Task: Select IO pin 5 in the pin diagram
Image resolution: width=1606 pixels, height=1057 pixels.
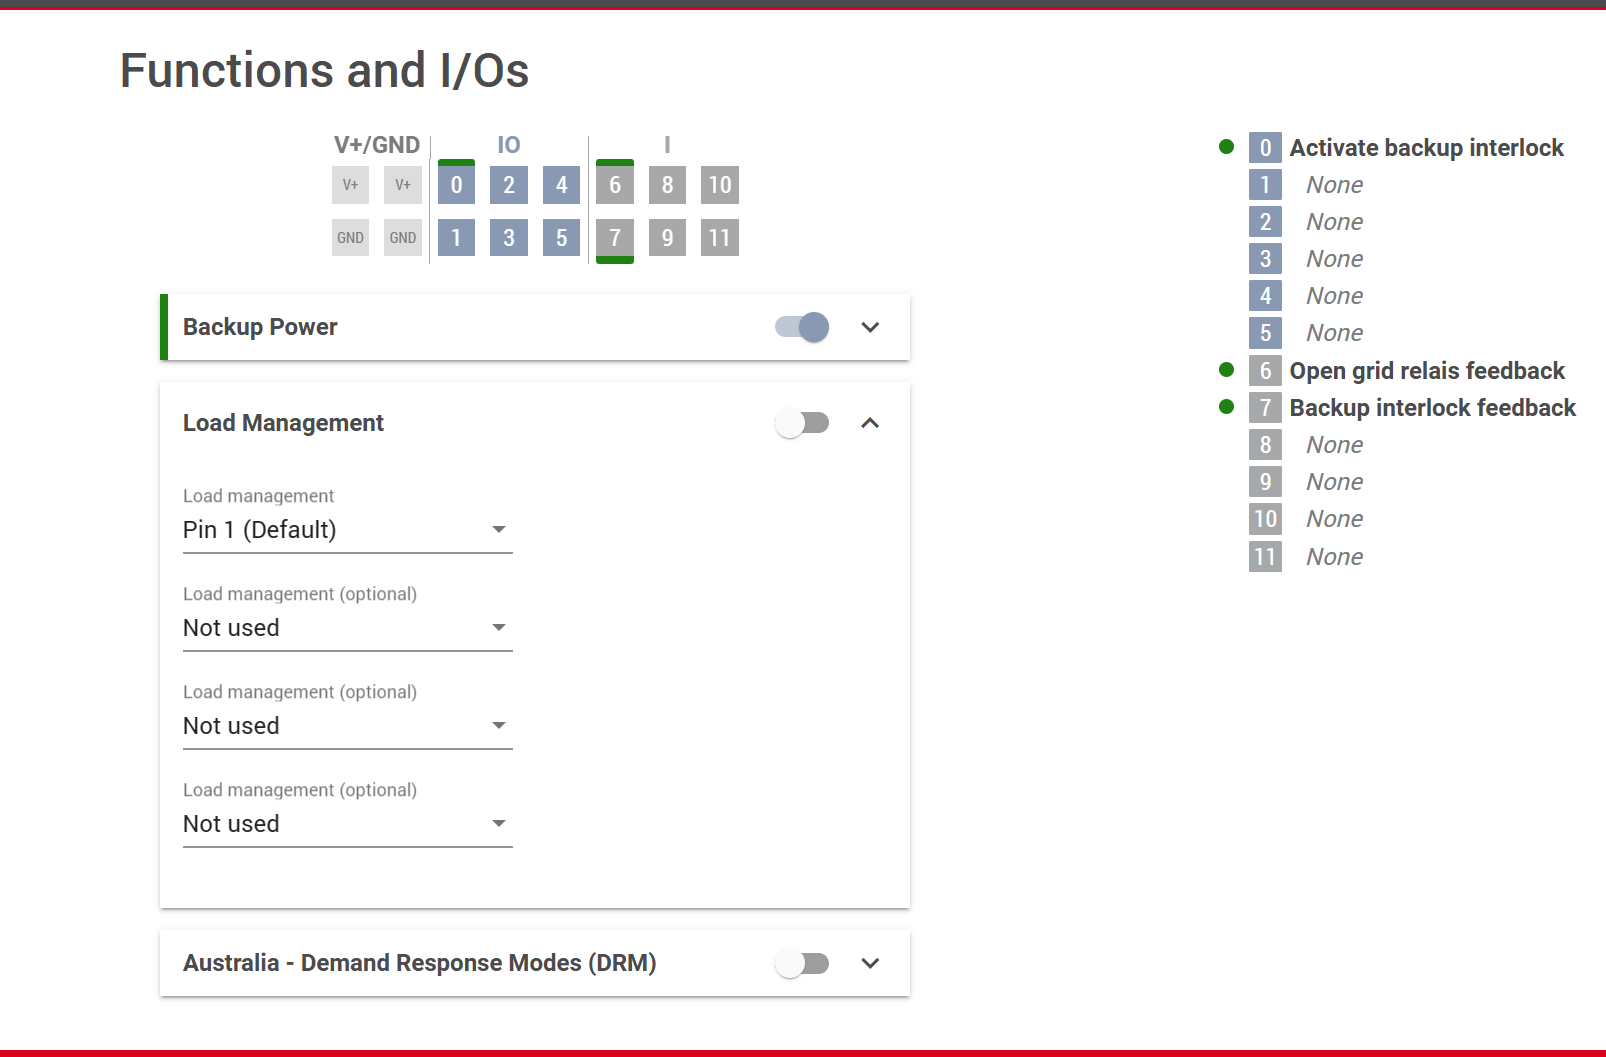Action: (x=561, y=238)
